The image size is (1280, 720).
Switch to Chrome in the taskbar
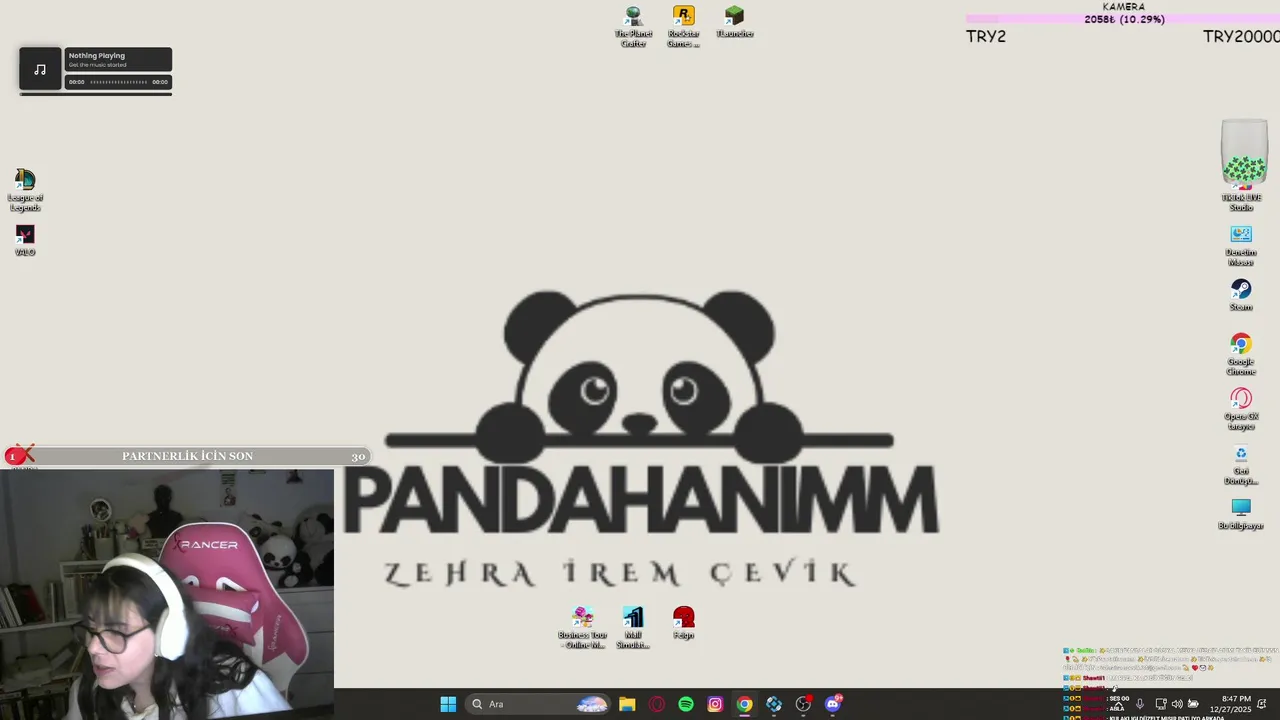(x=744, y=704)
